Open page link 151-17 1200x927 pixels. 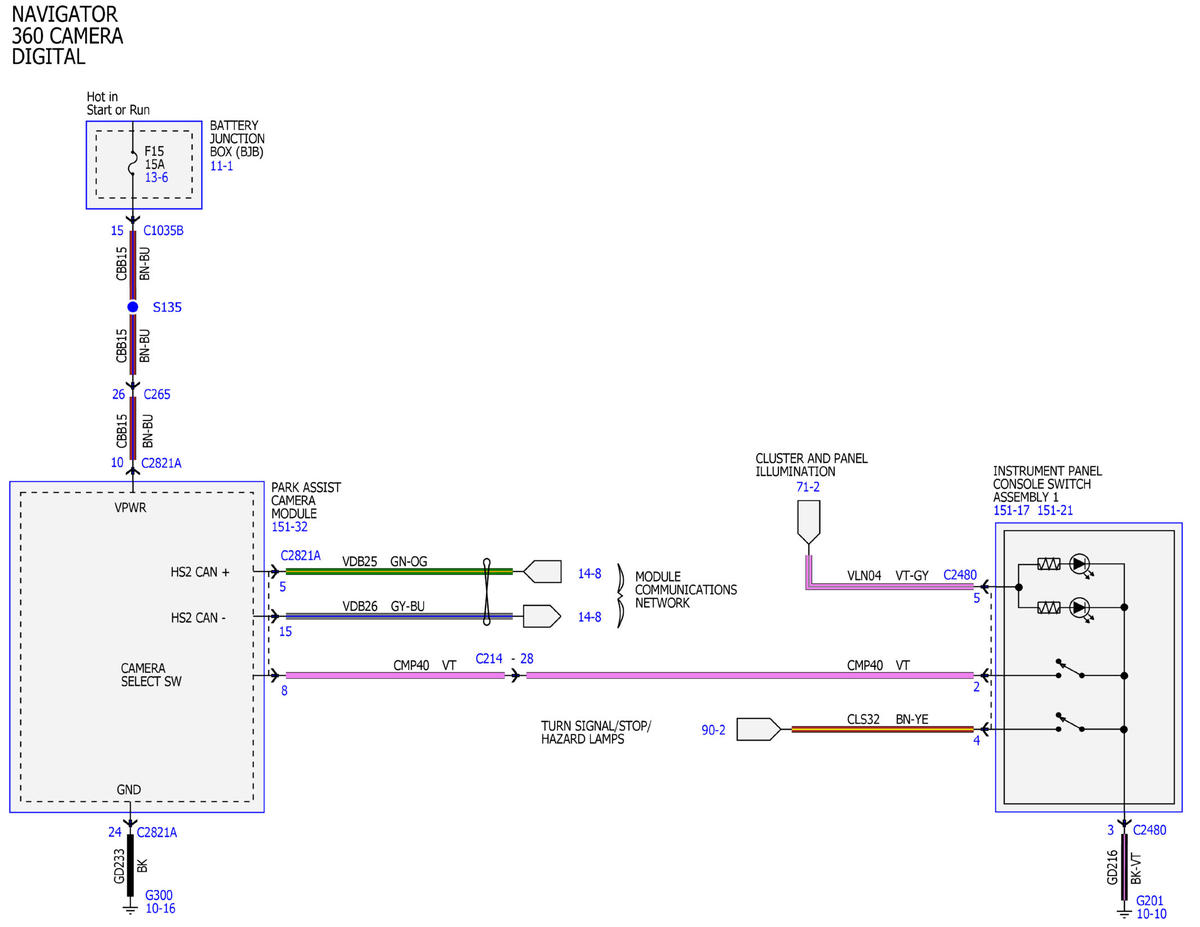[x=1012, y=511]
